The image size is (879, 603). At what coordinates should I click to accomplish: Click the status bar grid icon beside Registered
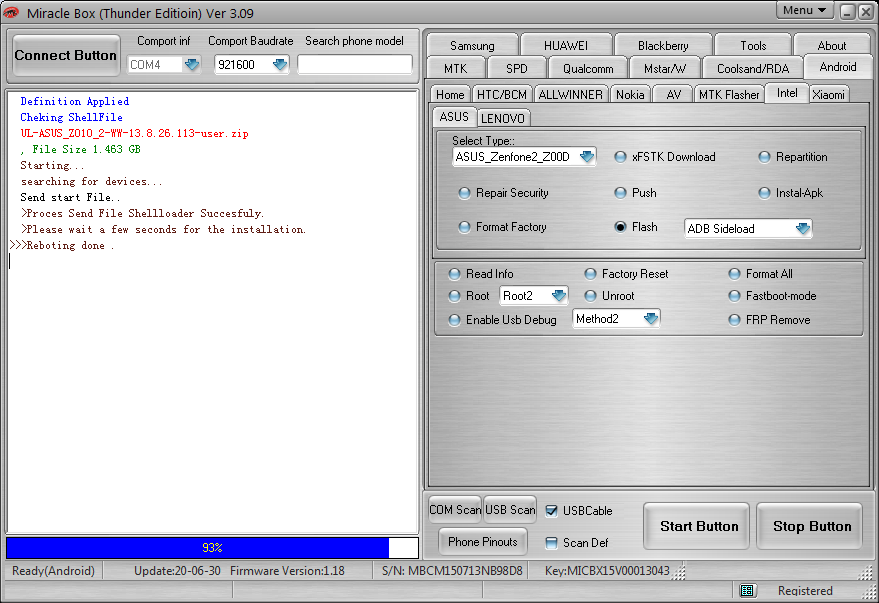tap(746, 590)
